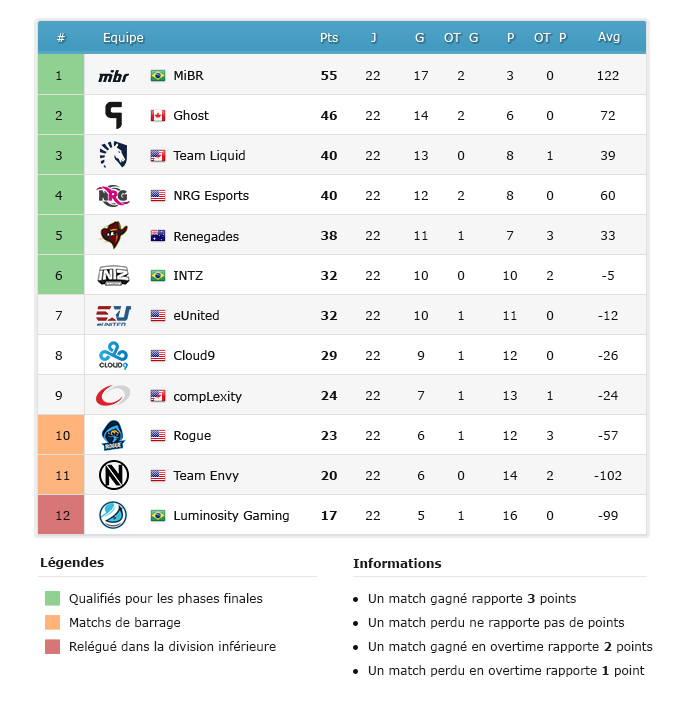Click the Brazil flag next to INTZ
The image size is (684, 705).
158,276
